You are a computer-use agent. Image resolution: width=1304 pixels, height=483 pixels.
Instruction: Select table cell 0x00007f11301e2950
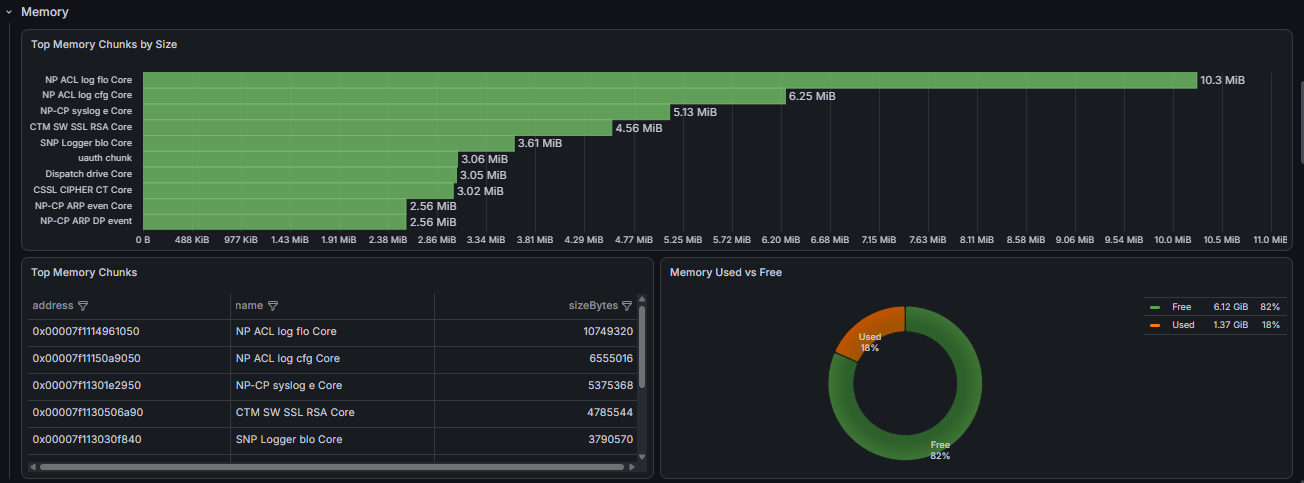tap(130, 385)
